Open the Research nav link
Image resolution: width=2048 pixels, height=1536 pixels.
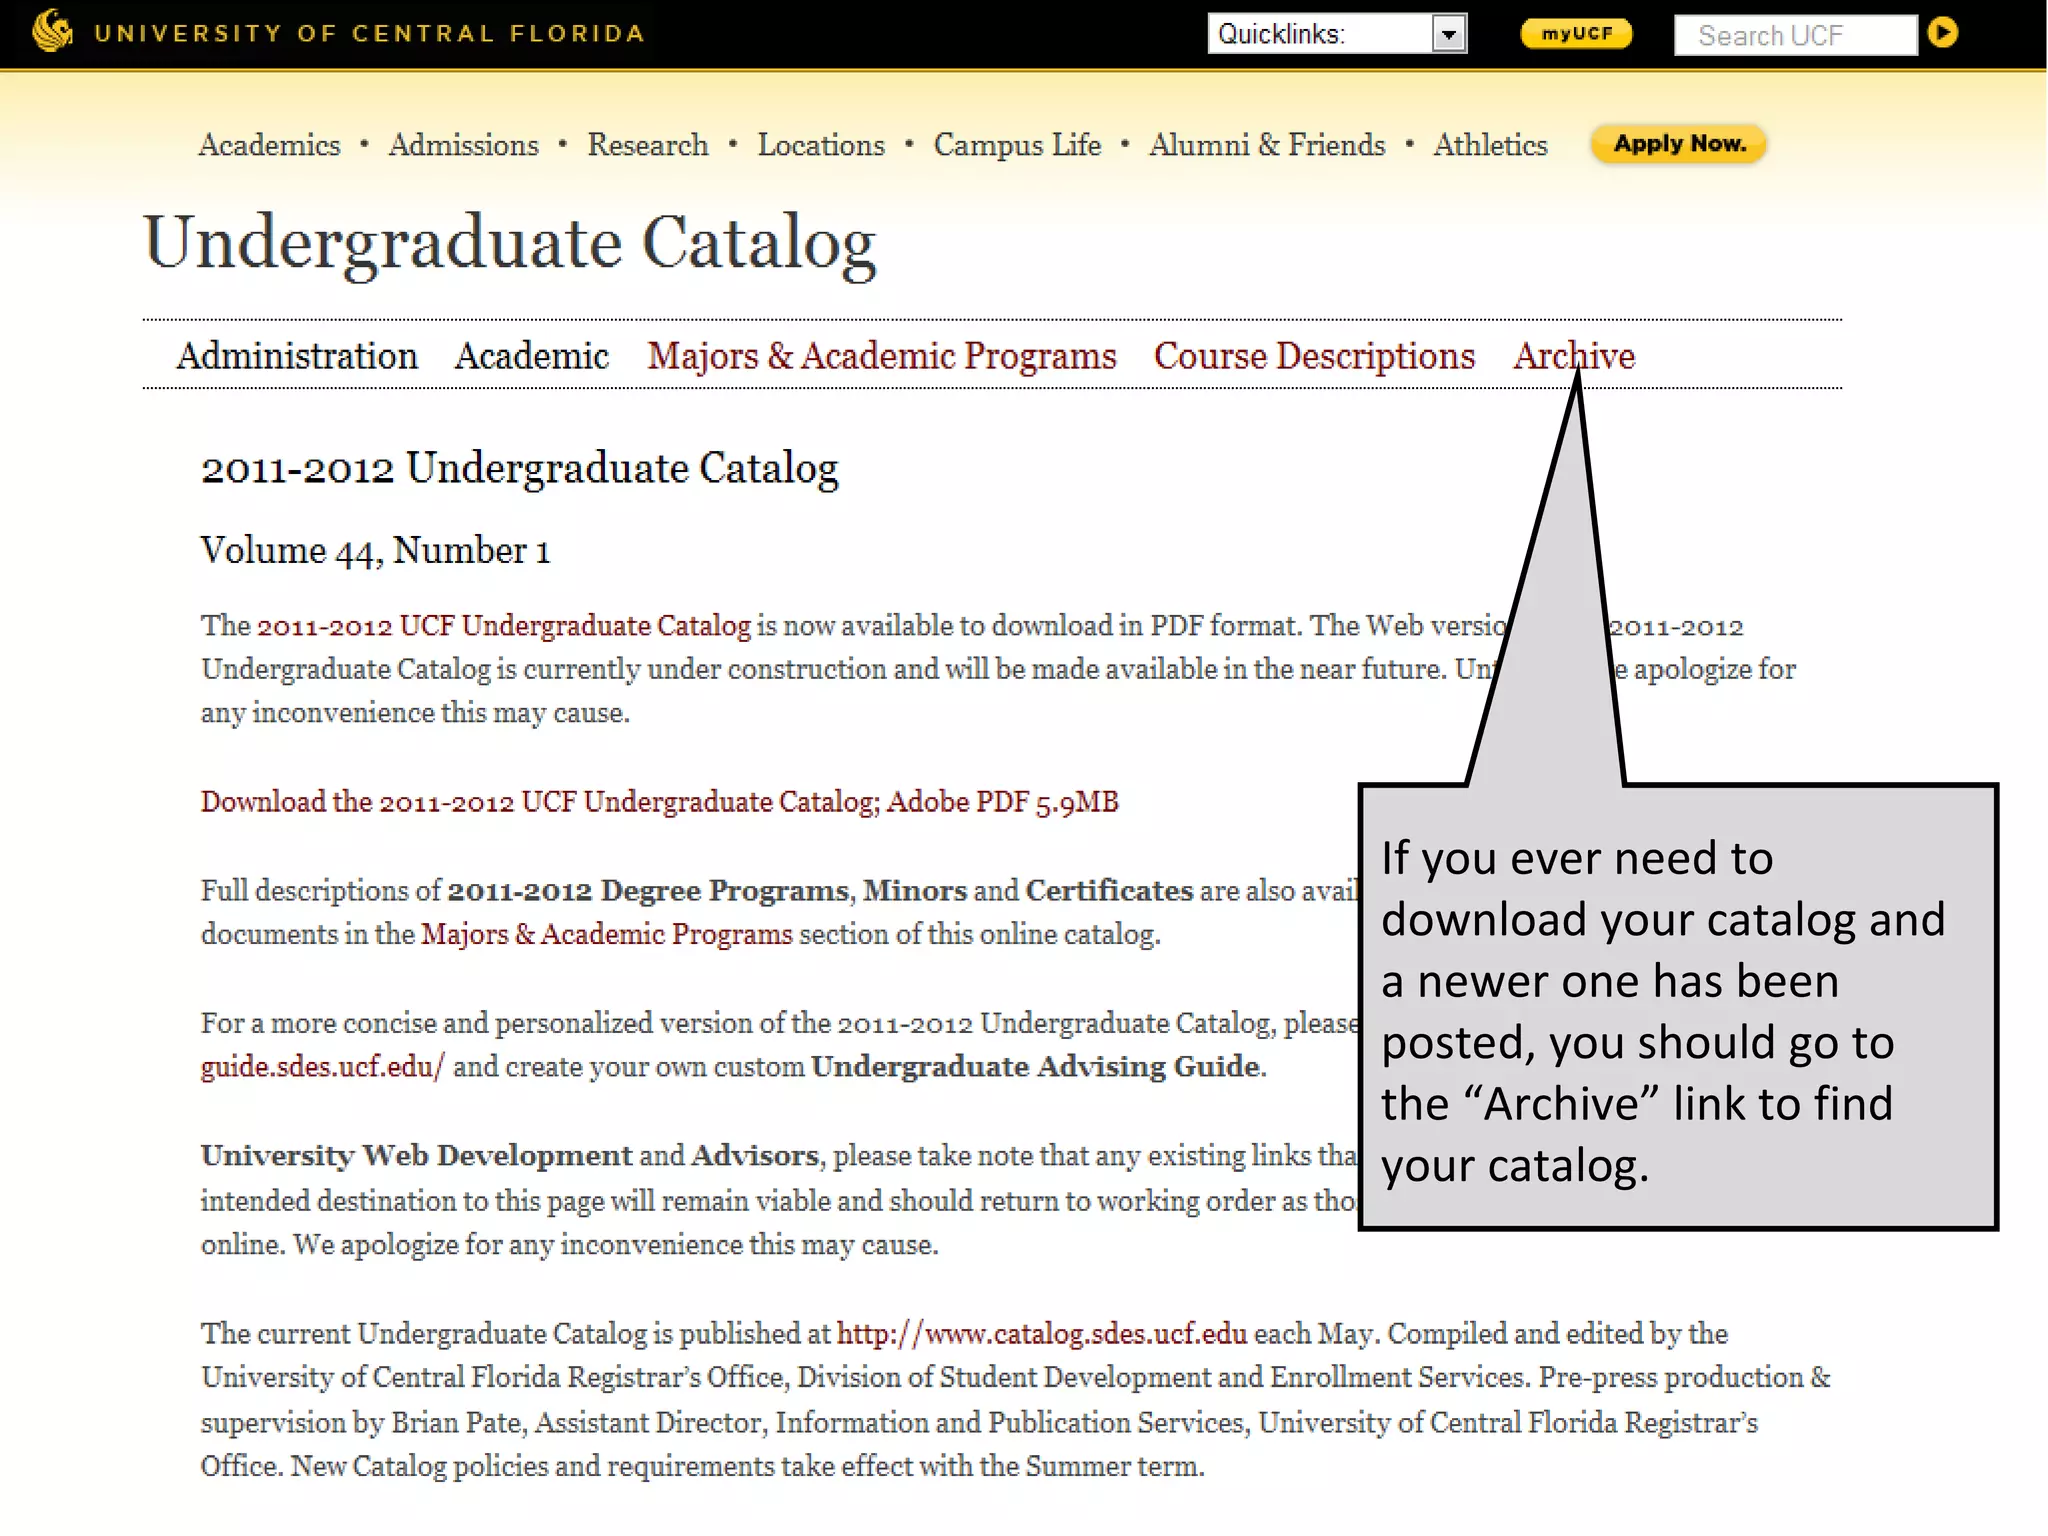click(647, 145)
